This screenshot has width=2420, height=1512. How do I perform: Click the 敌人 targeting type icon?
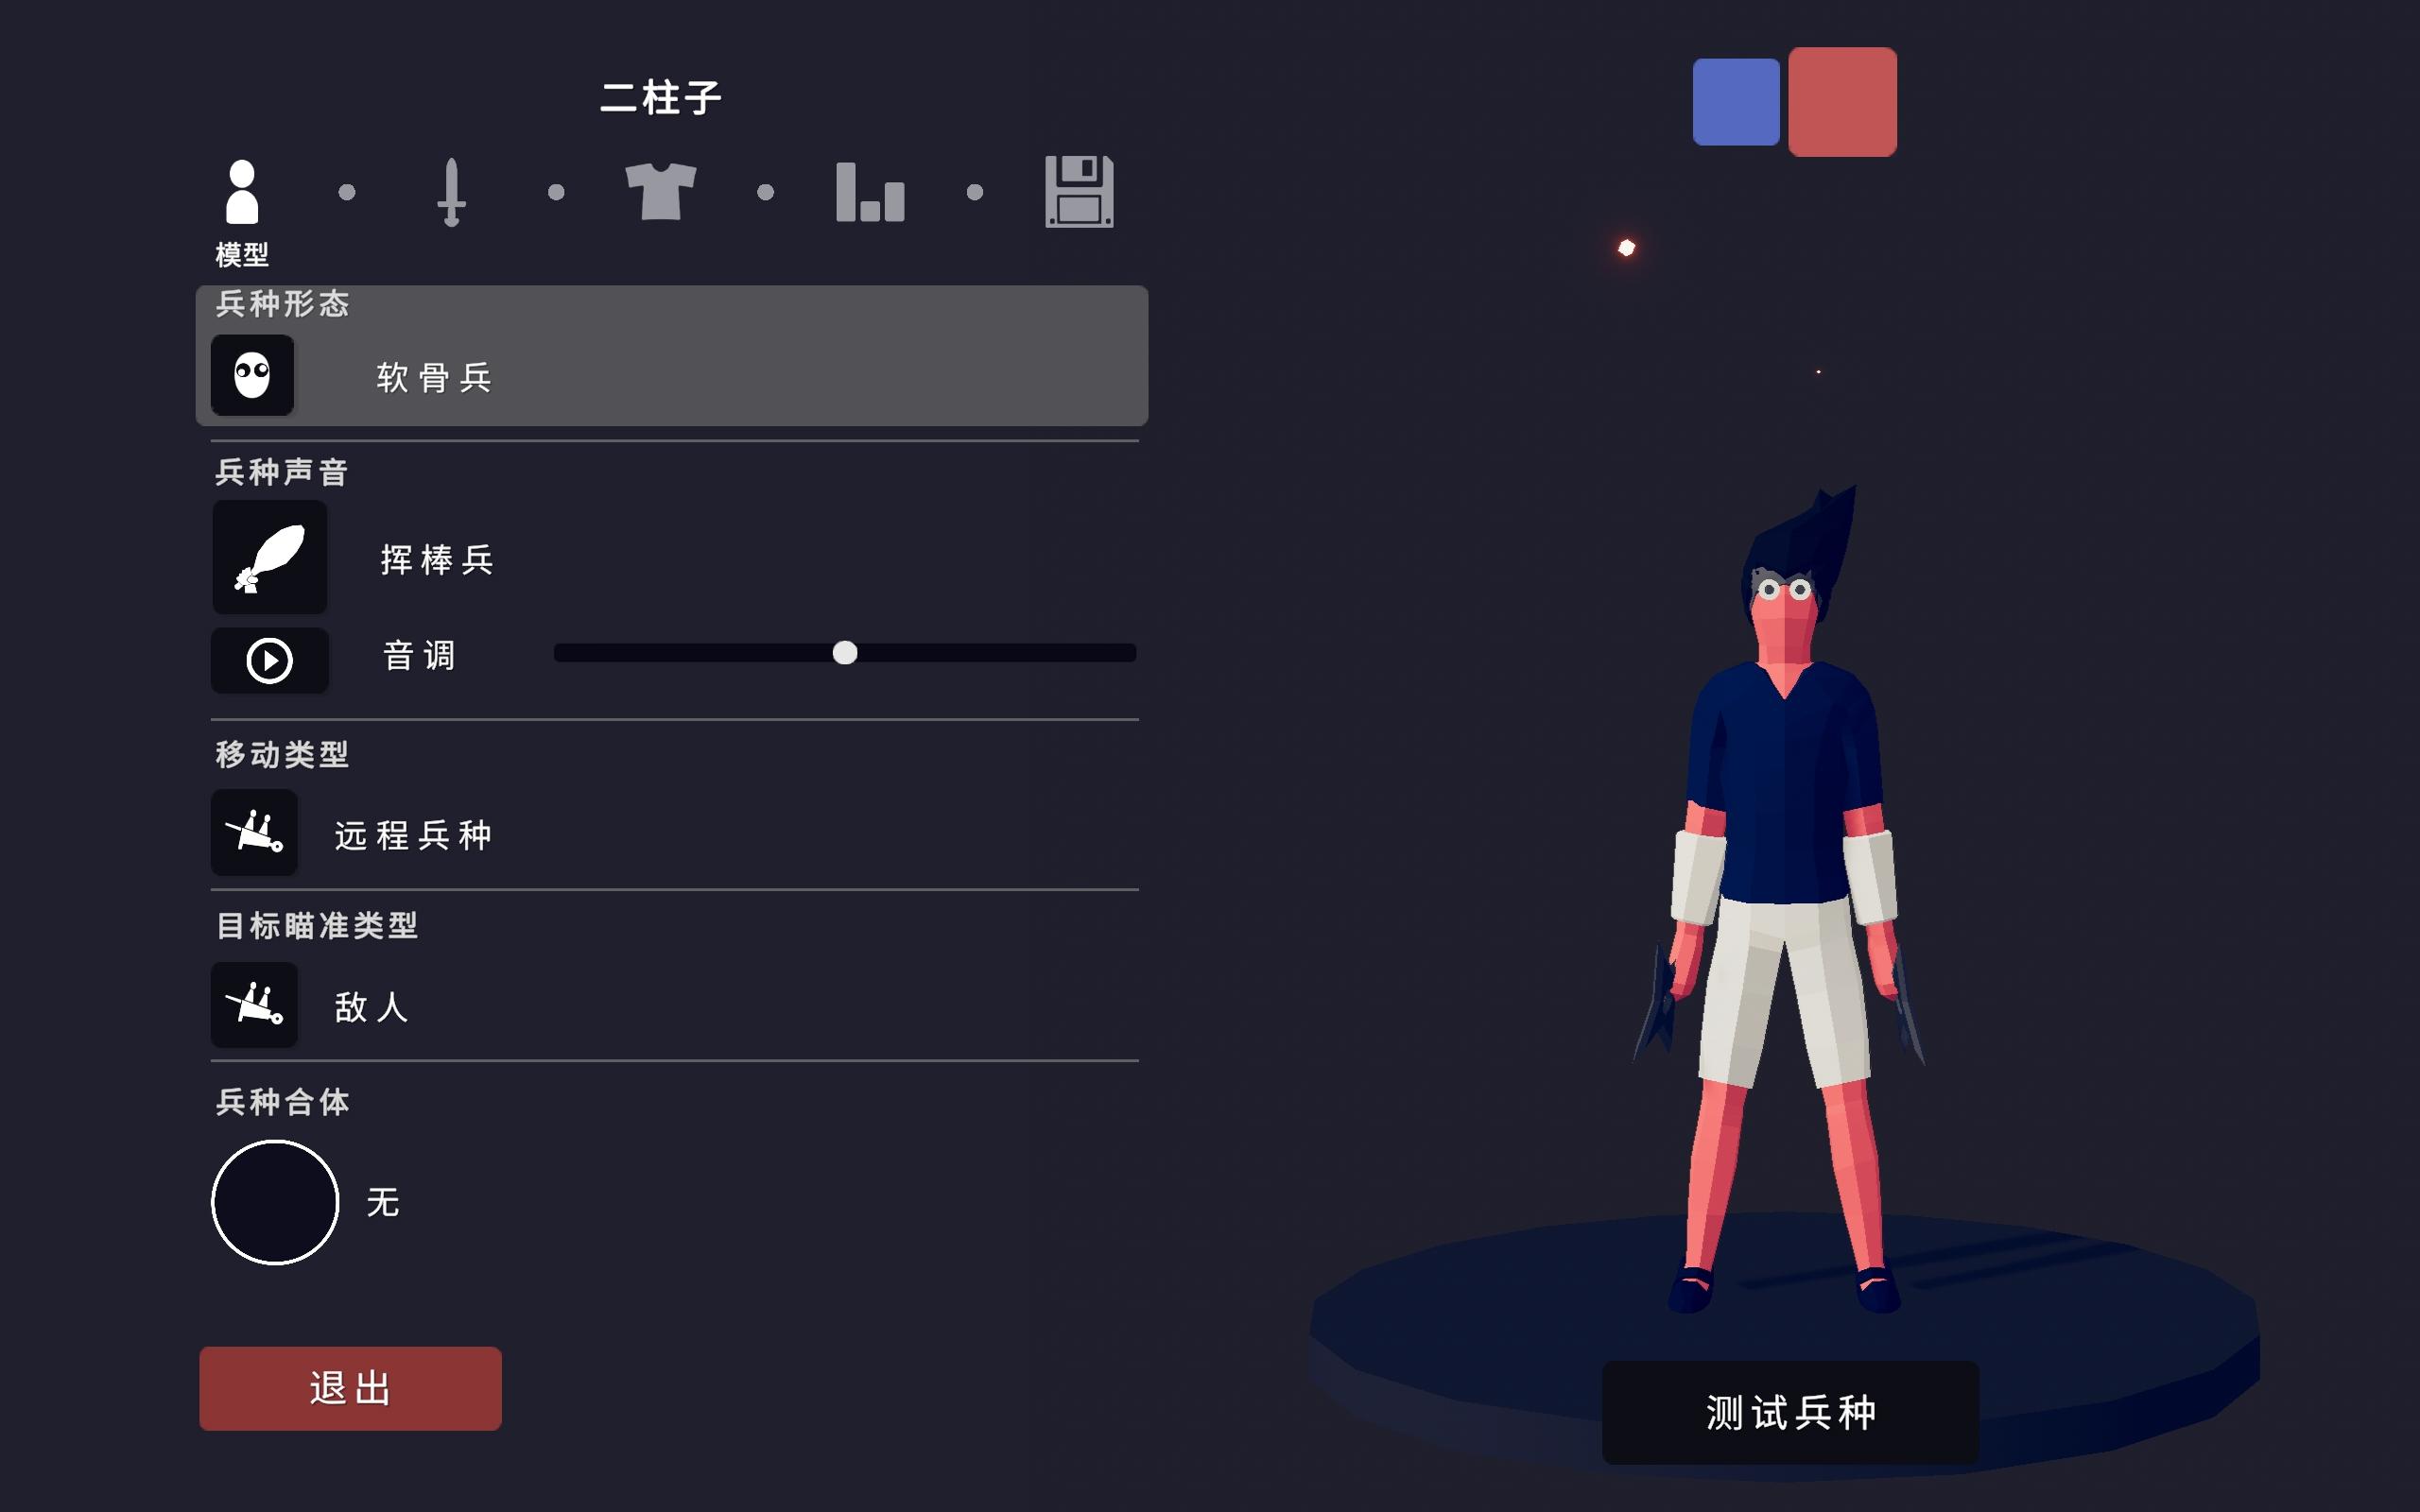tap(254, 1004)
